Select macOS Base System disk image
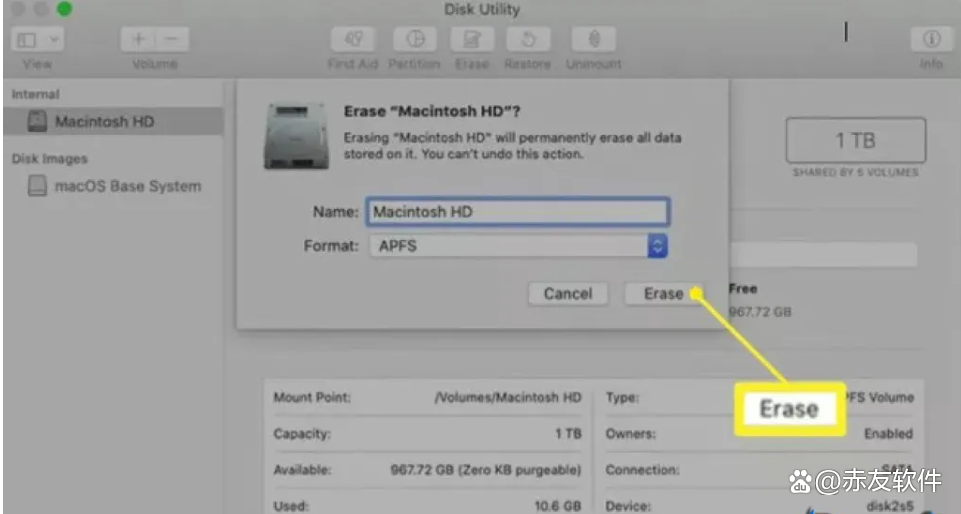961x514 pixels. pyautogui.click(x=127, y=186)
